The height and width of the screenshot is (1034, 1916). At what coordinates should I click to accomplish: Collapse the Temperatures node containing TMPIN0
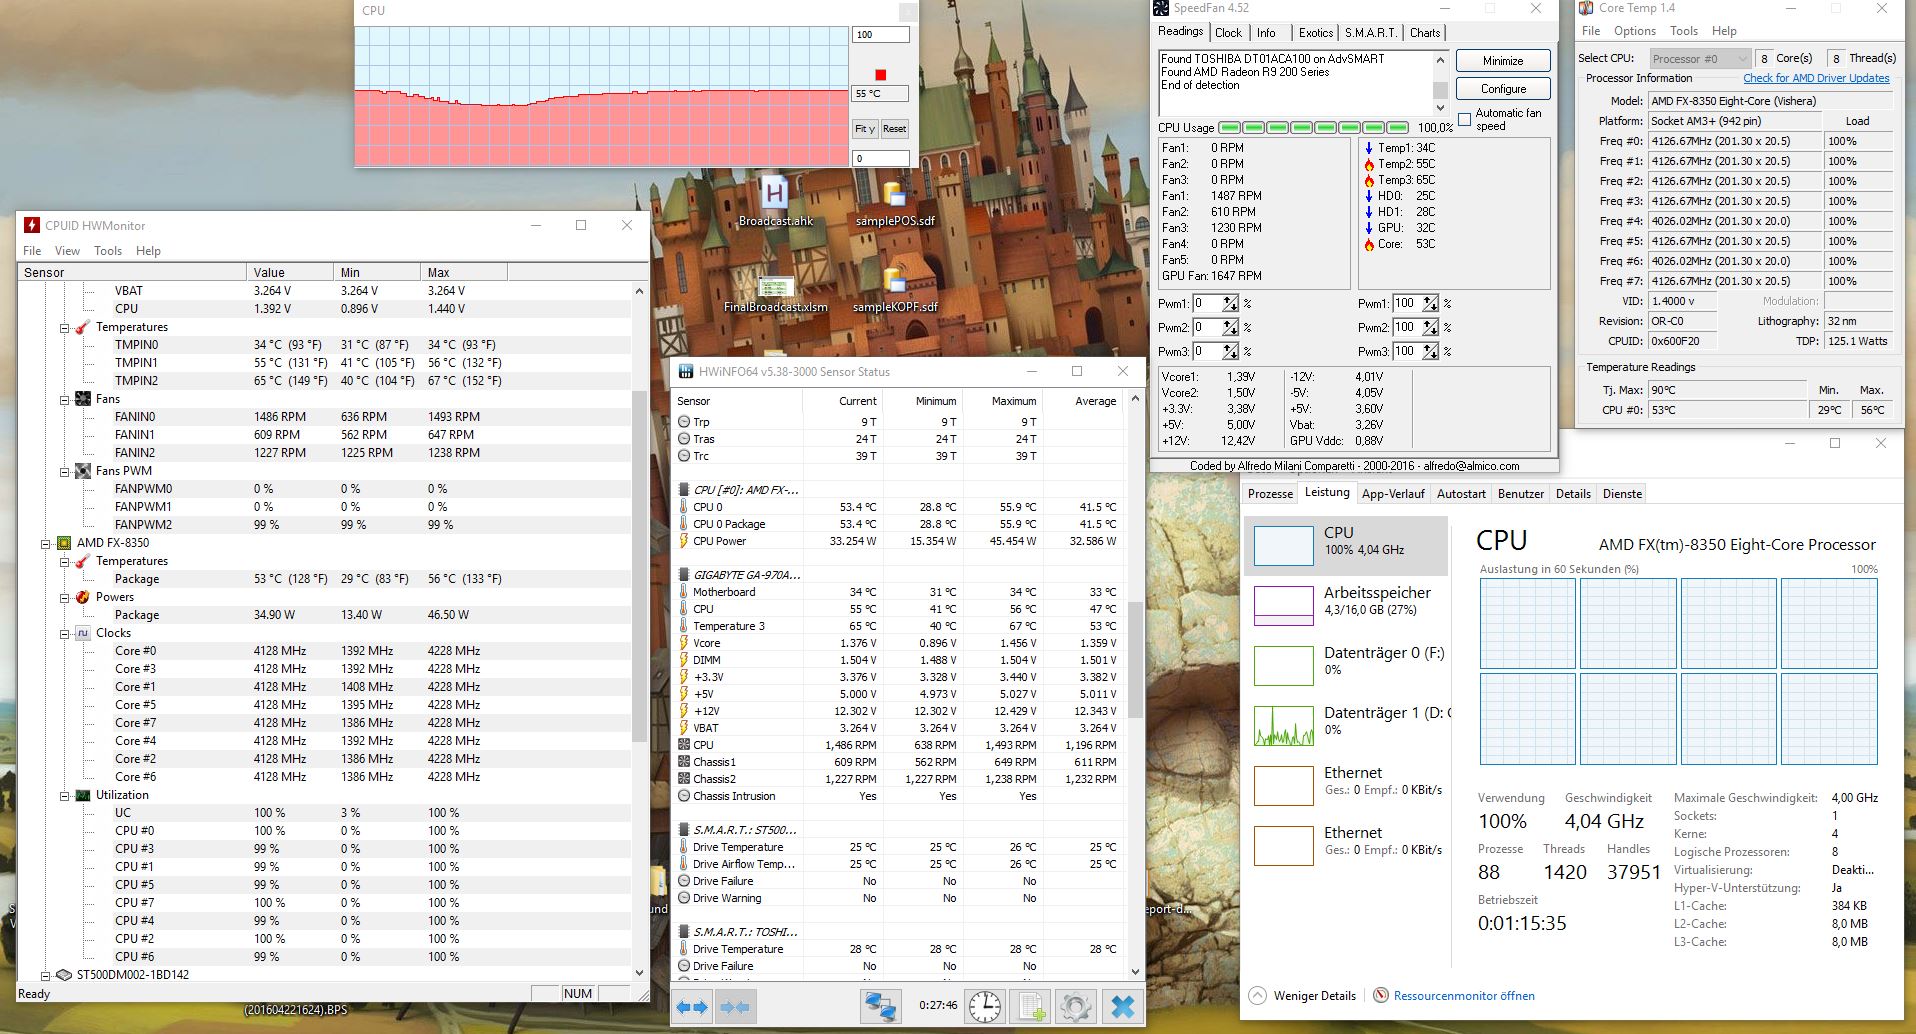click(64, 328)
